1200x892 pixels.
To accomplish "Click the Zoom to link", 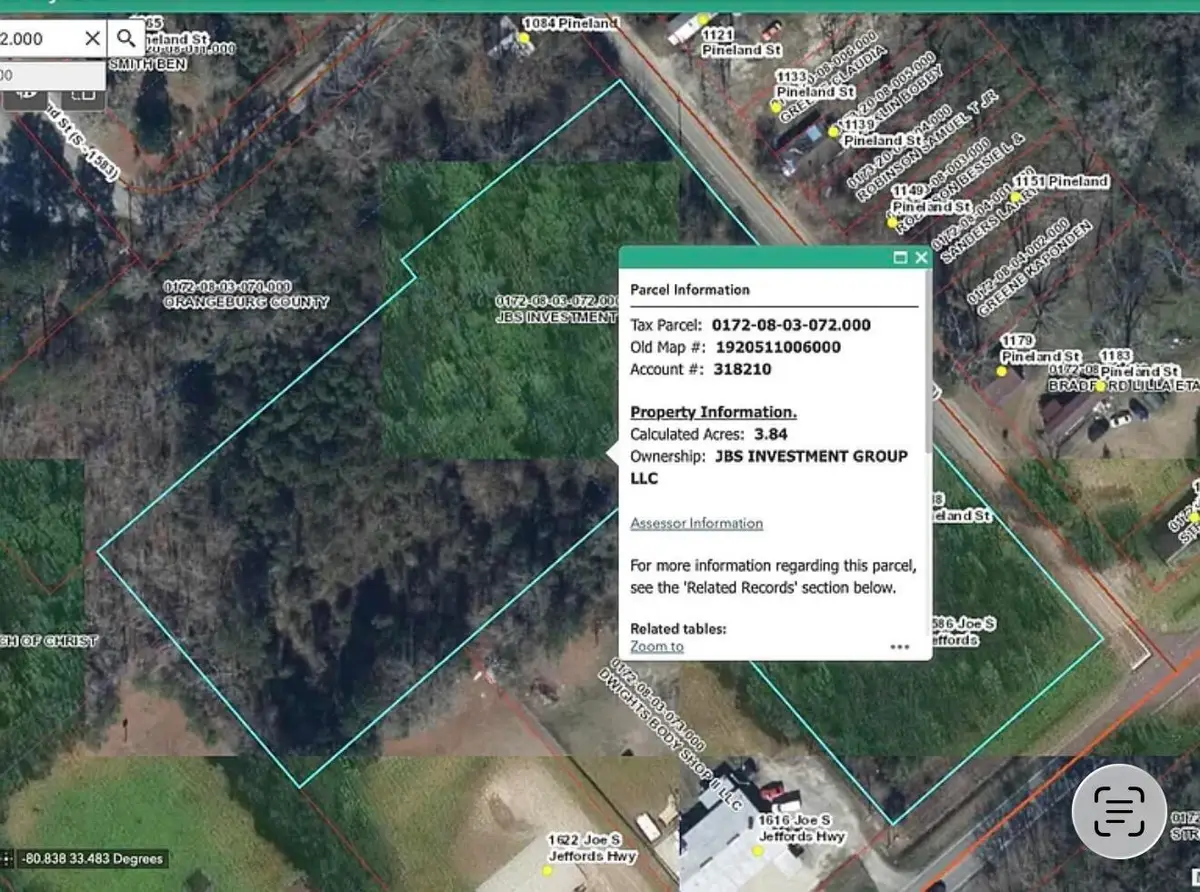I will pos(655,646).
